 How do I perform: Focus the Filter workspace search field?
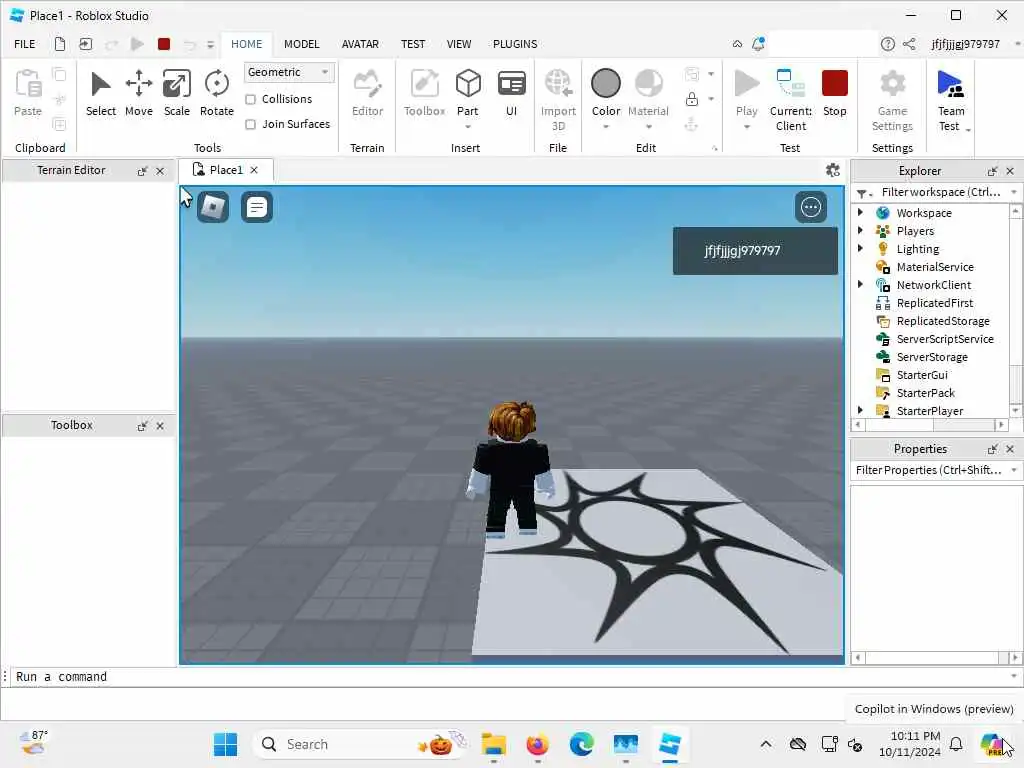click(940, 192)
